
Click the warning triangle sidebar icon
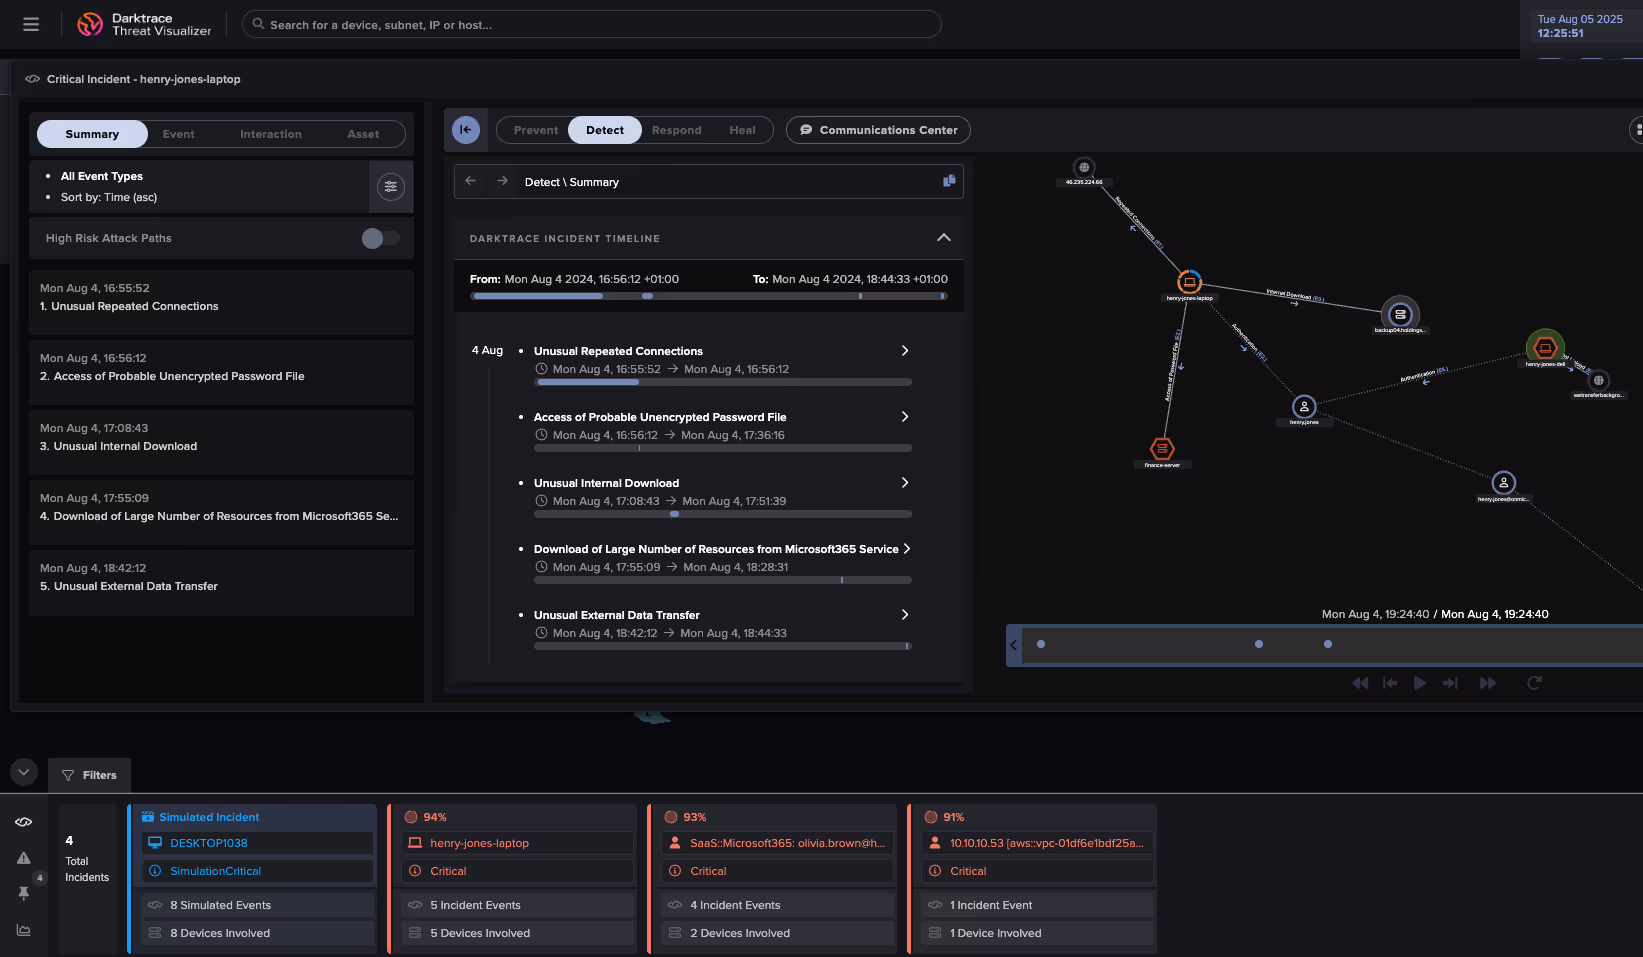point(23,858)
